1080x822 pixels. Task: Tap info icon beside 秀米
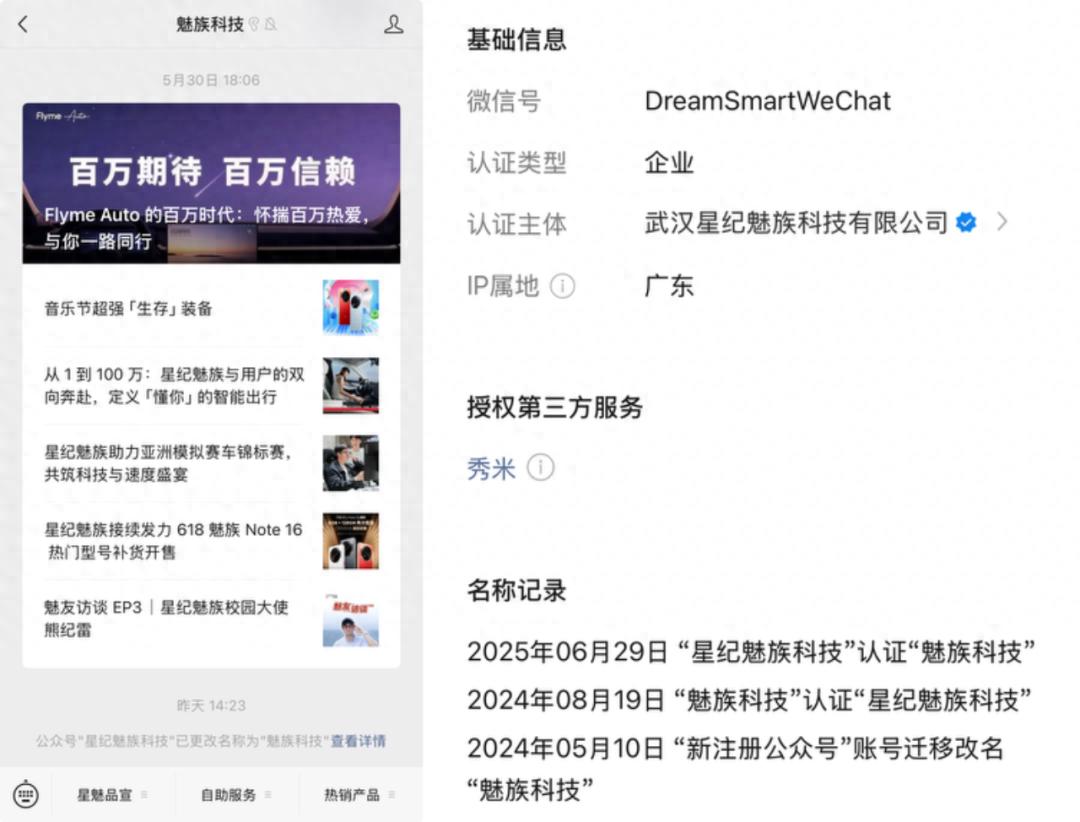(x=540, y=468)
